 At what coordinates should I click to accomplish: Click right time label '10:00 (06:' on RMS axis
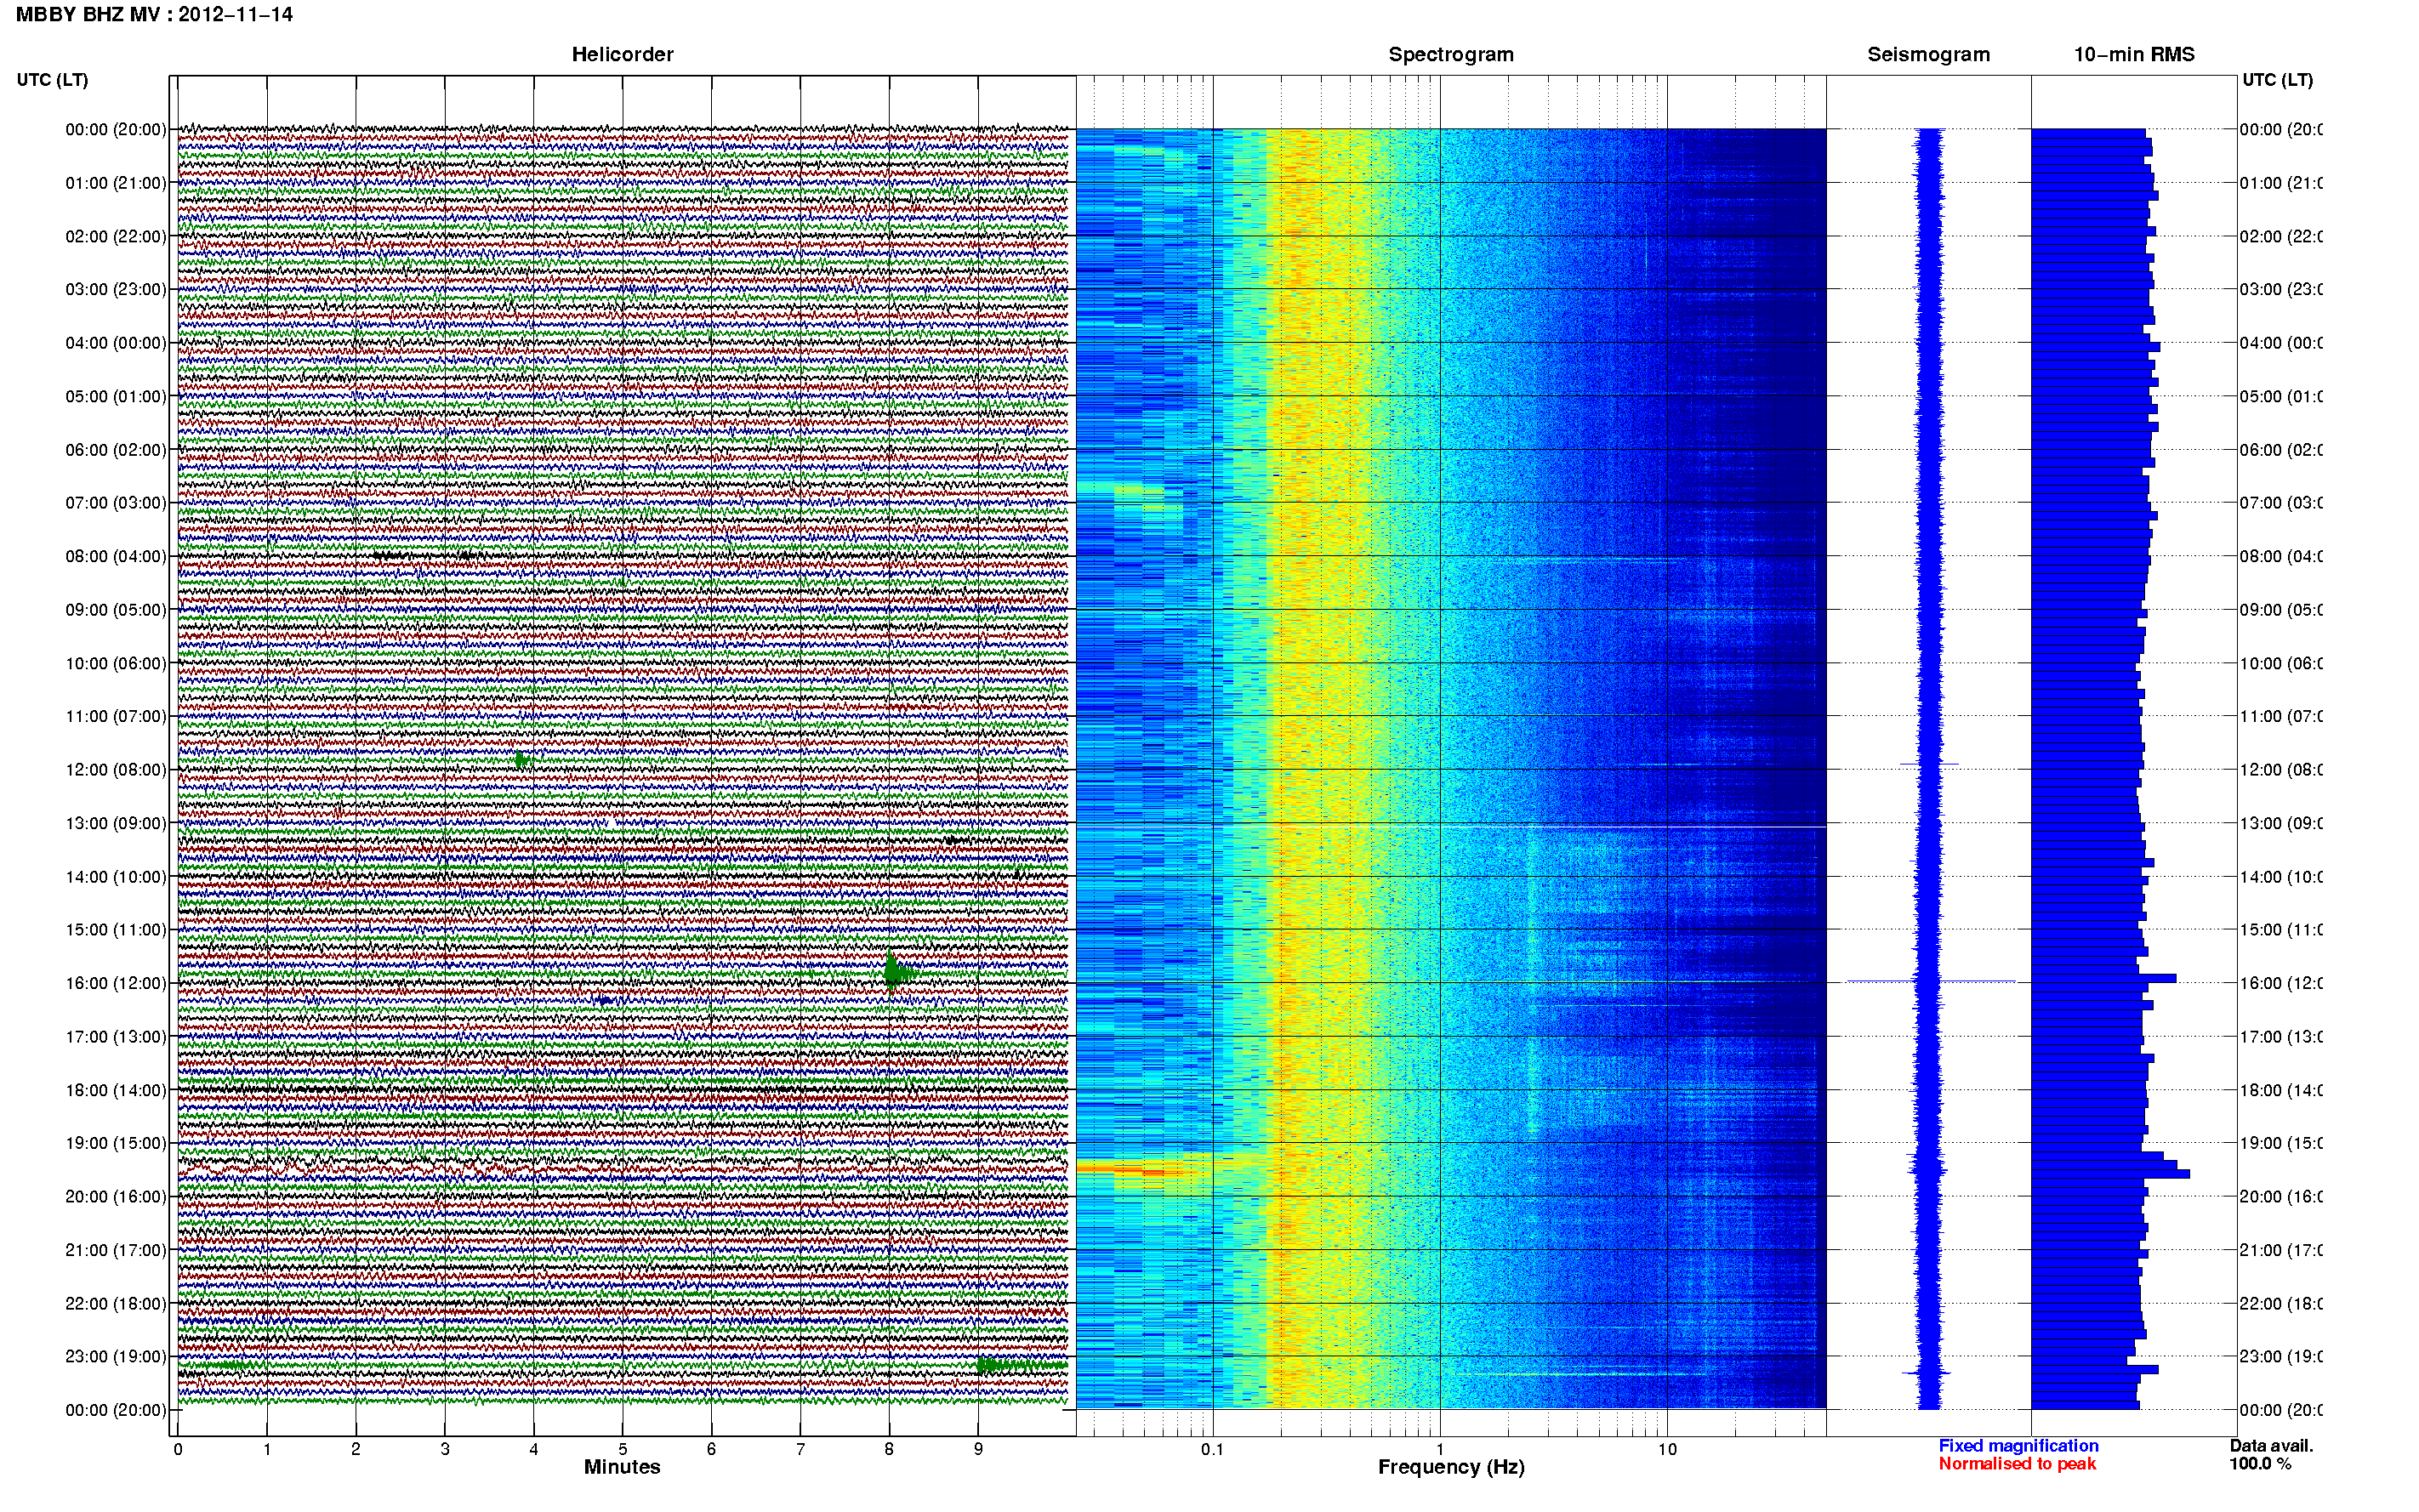2280,663
